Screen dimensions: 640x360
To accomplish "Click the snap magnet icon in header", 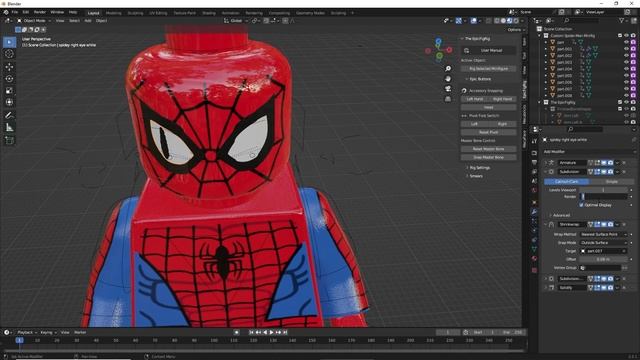I will click(266, 20).
